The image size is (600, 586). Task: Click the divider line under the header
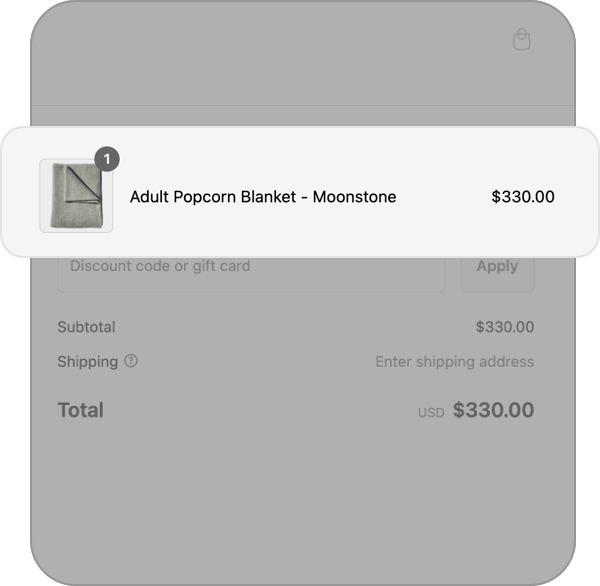pos(300,105)
